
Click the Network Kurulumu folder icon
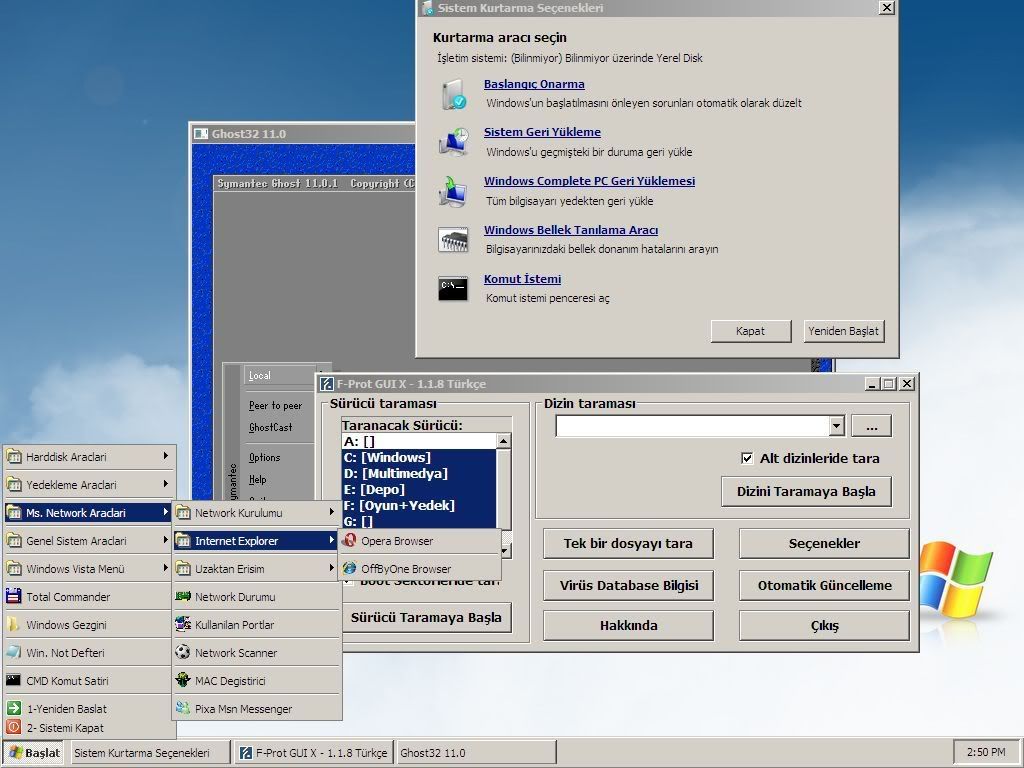point(183,513)
